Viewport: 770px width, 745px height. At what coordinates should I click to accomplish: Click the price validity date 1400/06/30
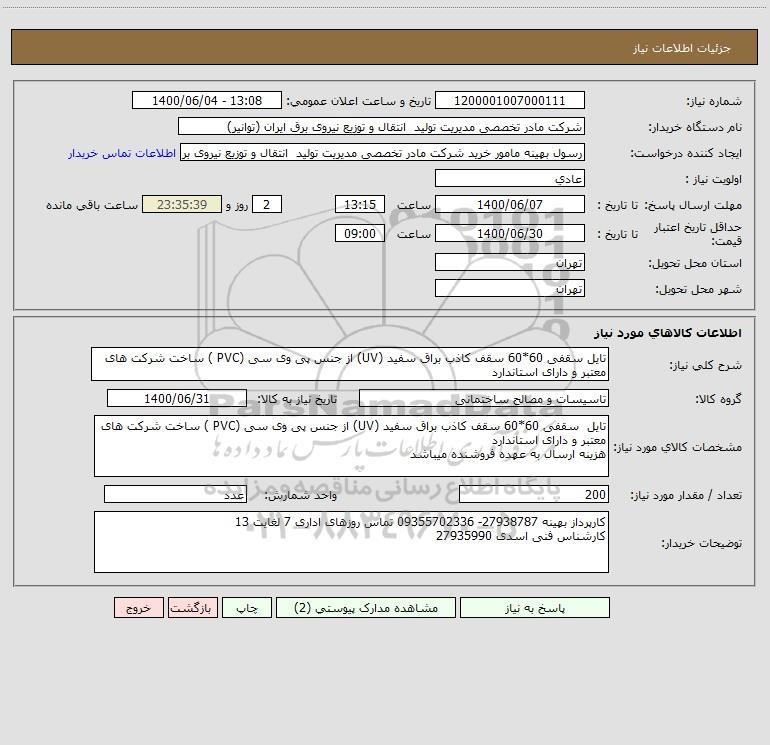coord(510,234)
